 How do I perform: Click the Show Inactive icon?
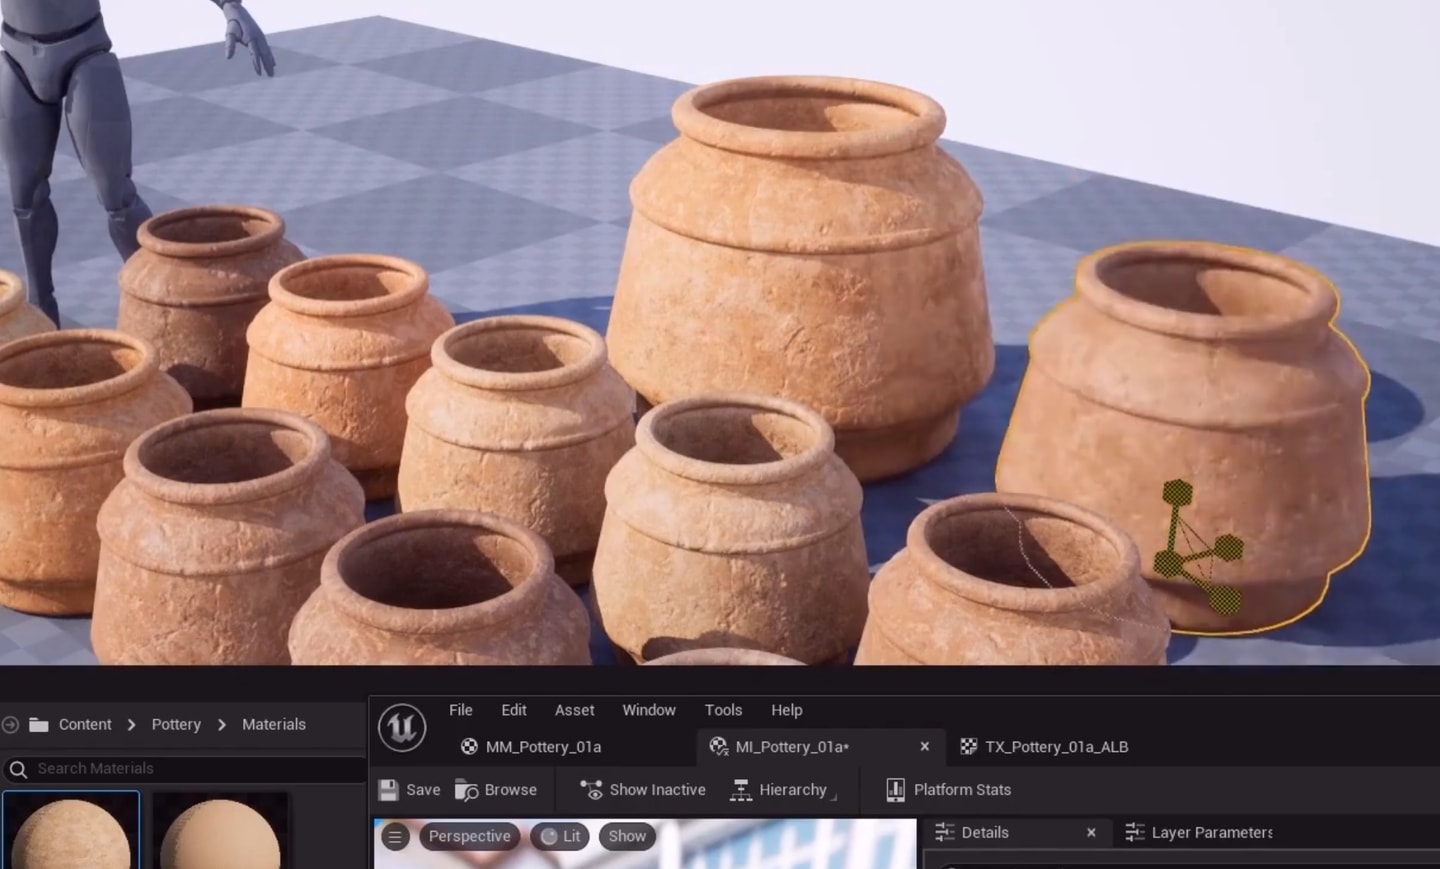point(592,790)
